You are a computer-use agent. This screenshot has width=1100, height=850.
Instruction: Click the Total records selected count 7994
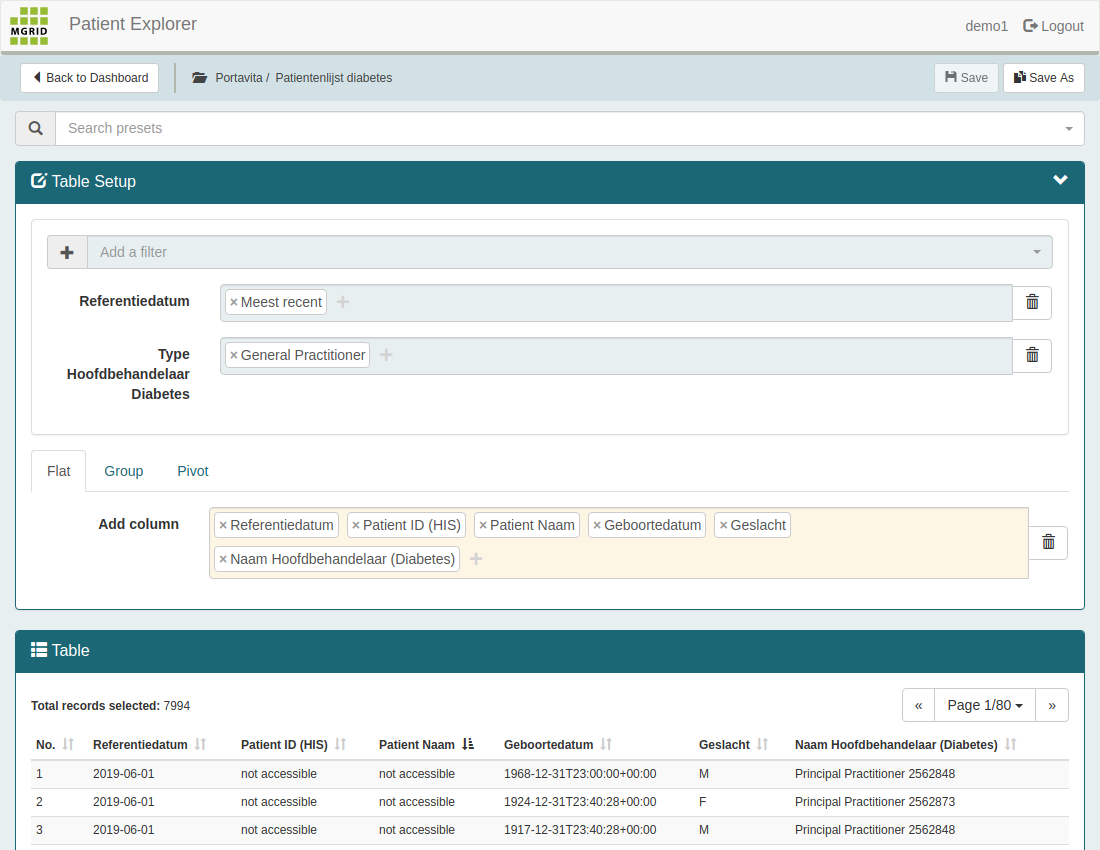pos(177,706)
